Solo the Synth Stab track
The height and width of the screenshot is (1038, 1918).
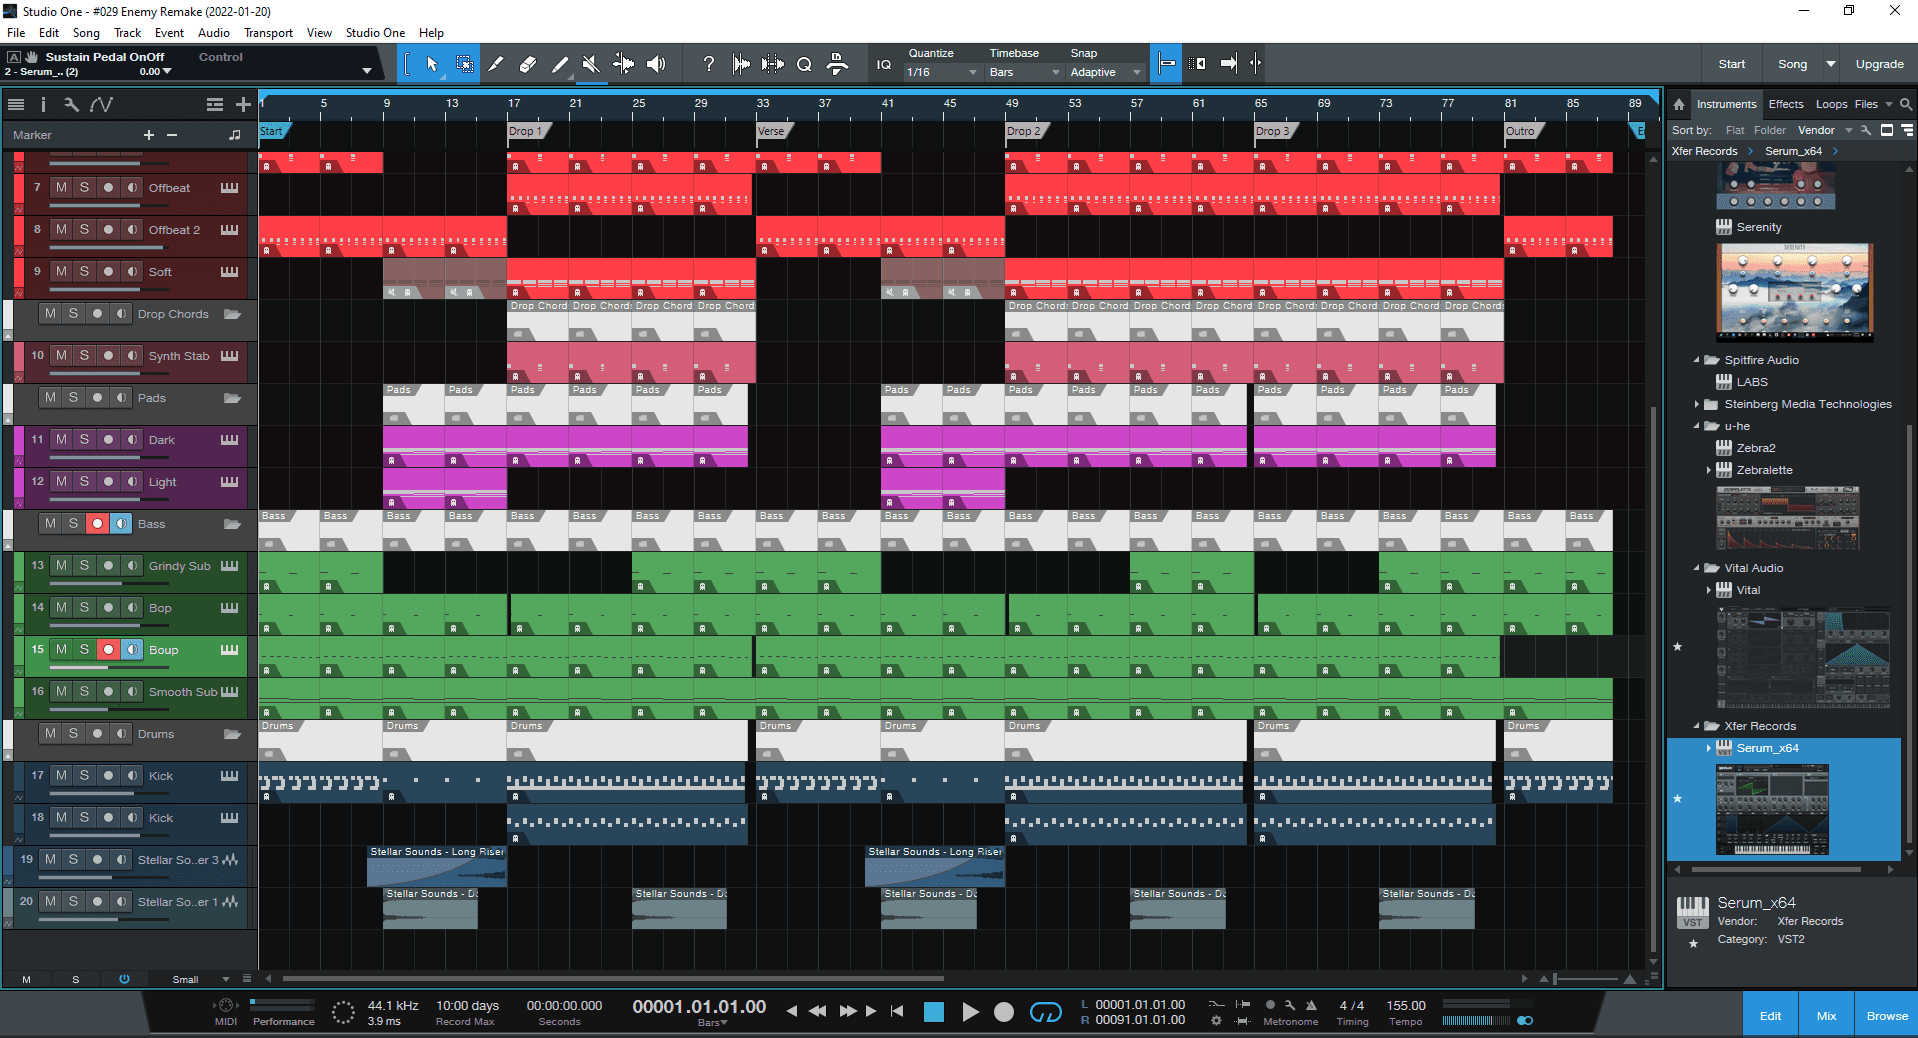(85, 356)
